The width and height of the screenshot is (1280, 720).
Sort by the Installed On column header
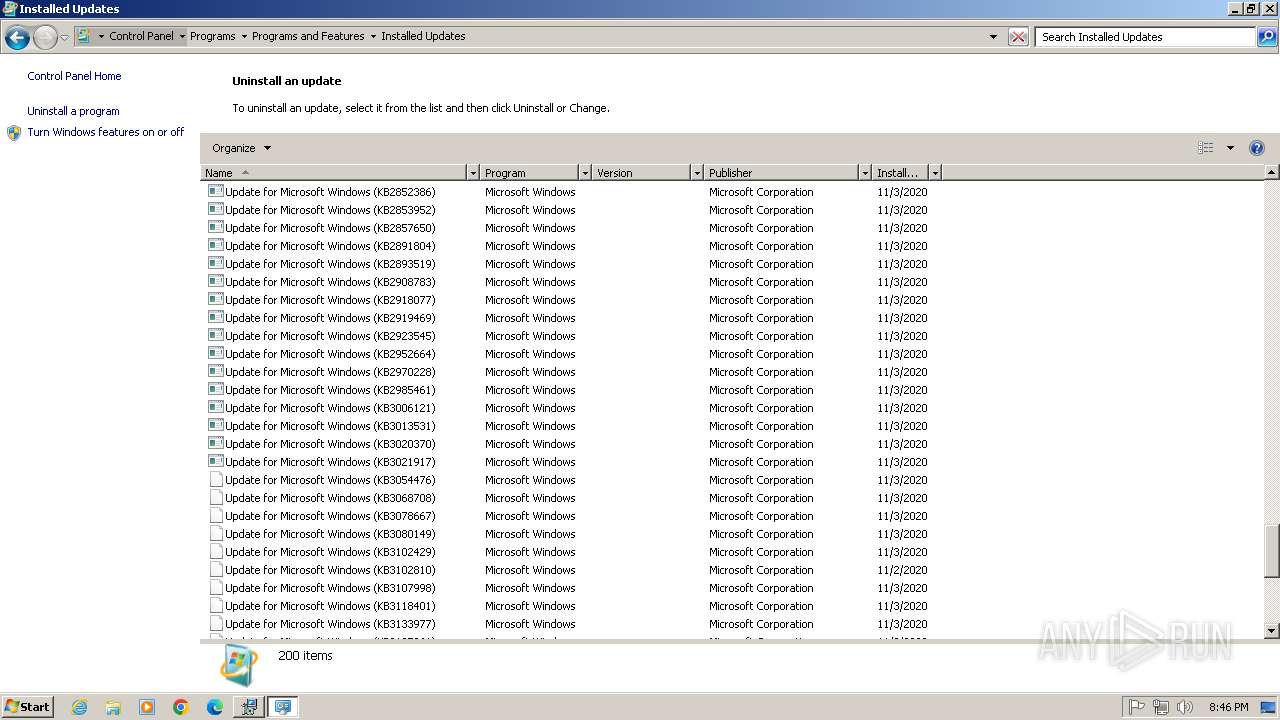tap(900, 173)
